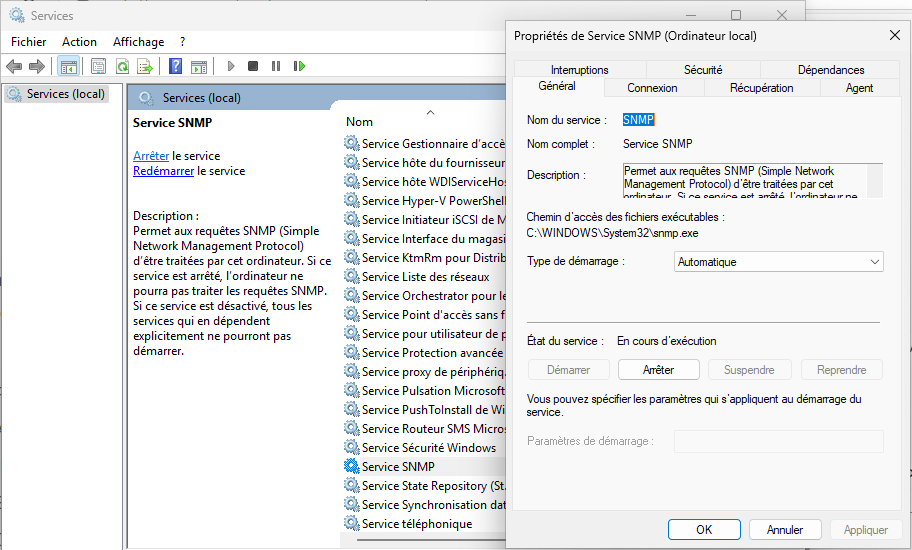
Task: Select Service SNMP in the services list
Action: coord(397,467)
